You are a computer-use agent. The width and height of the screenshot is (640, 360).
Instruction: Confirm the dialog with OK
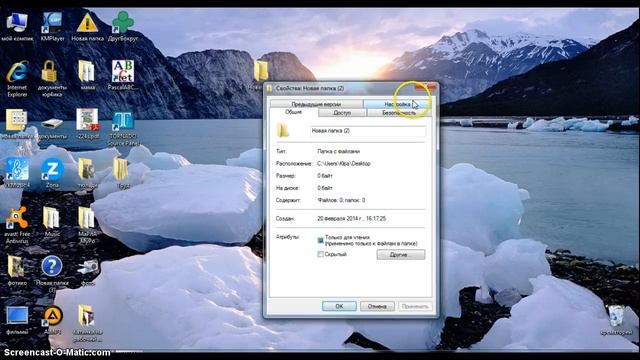click(339, 306)
